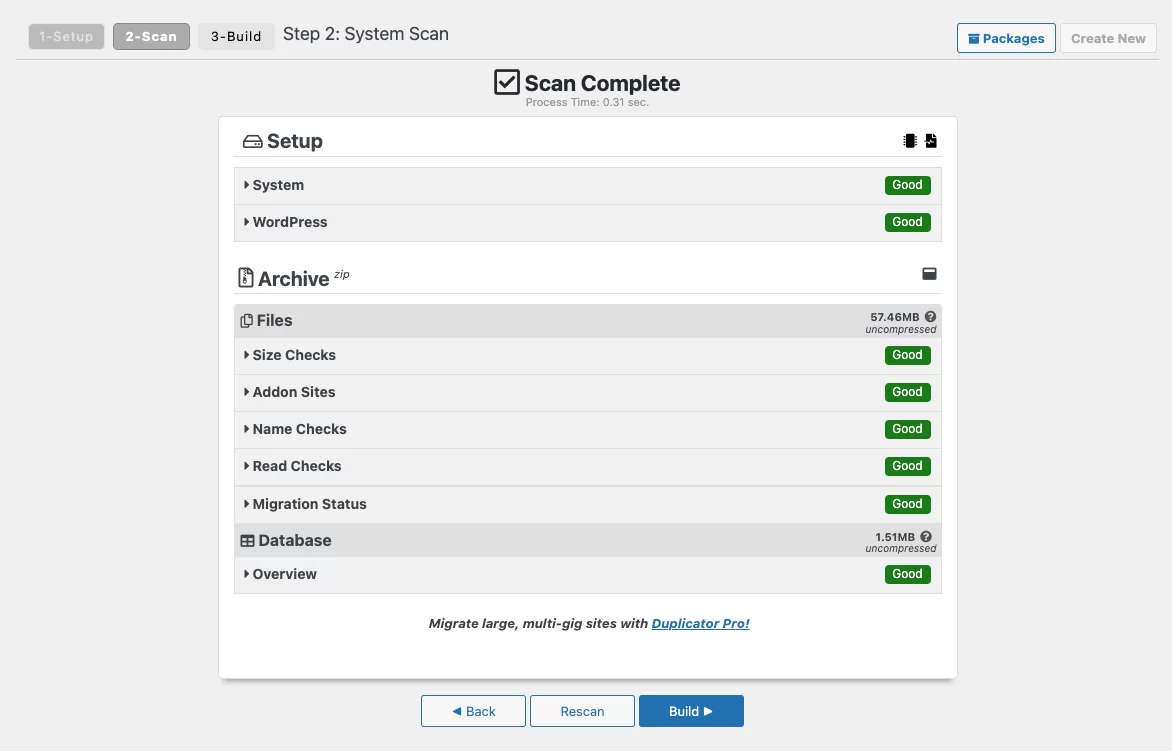The width and height of the screenshot is (1172, 751).
Task: Click the zip file icon beside Archive
Action: click(x=245, y=278)
